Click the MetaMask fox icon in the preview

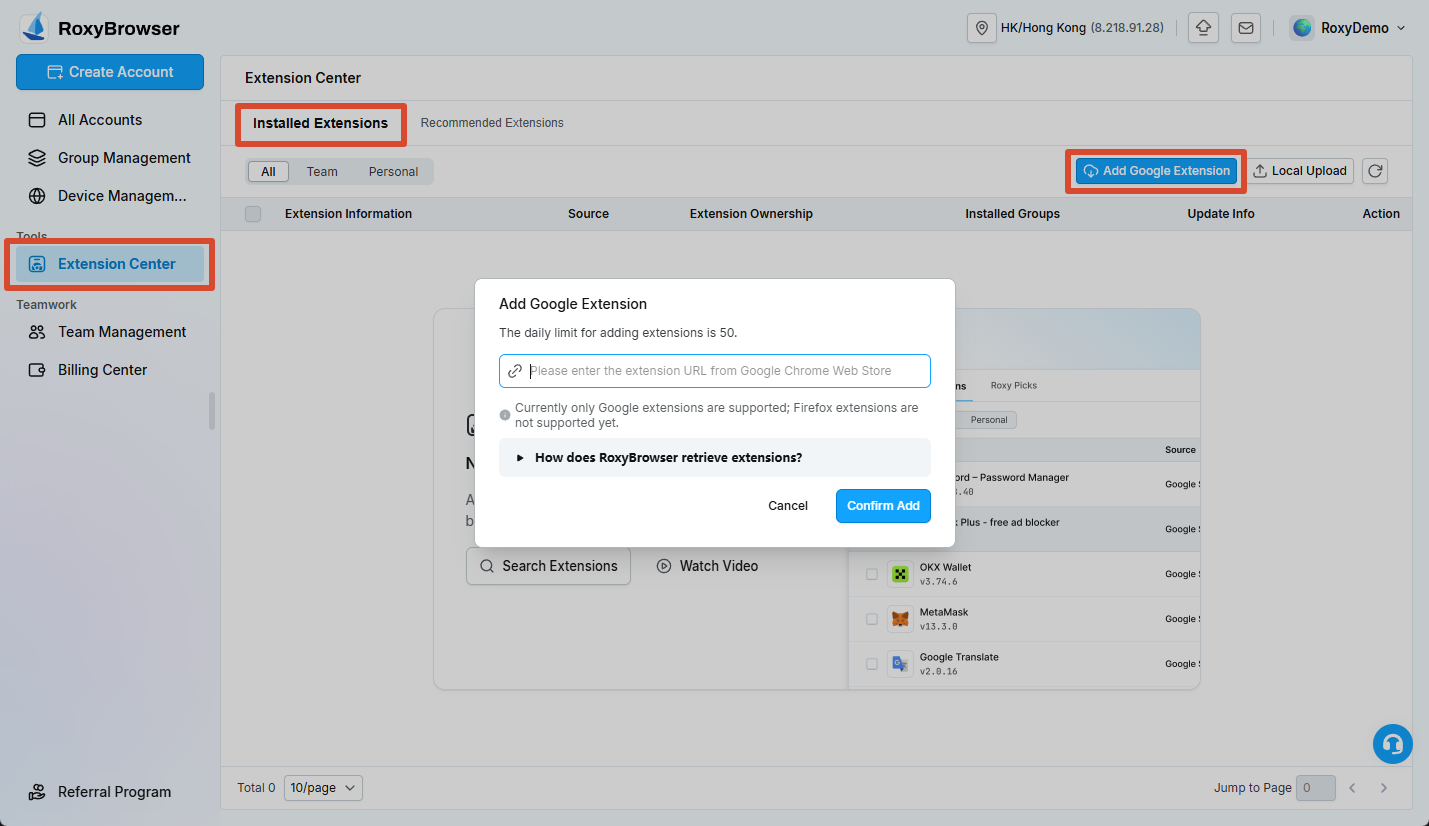pyautogui.click(x=901, y=619)
